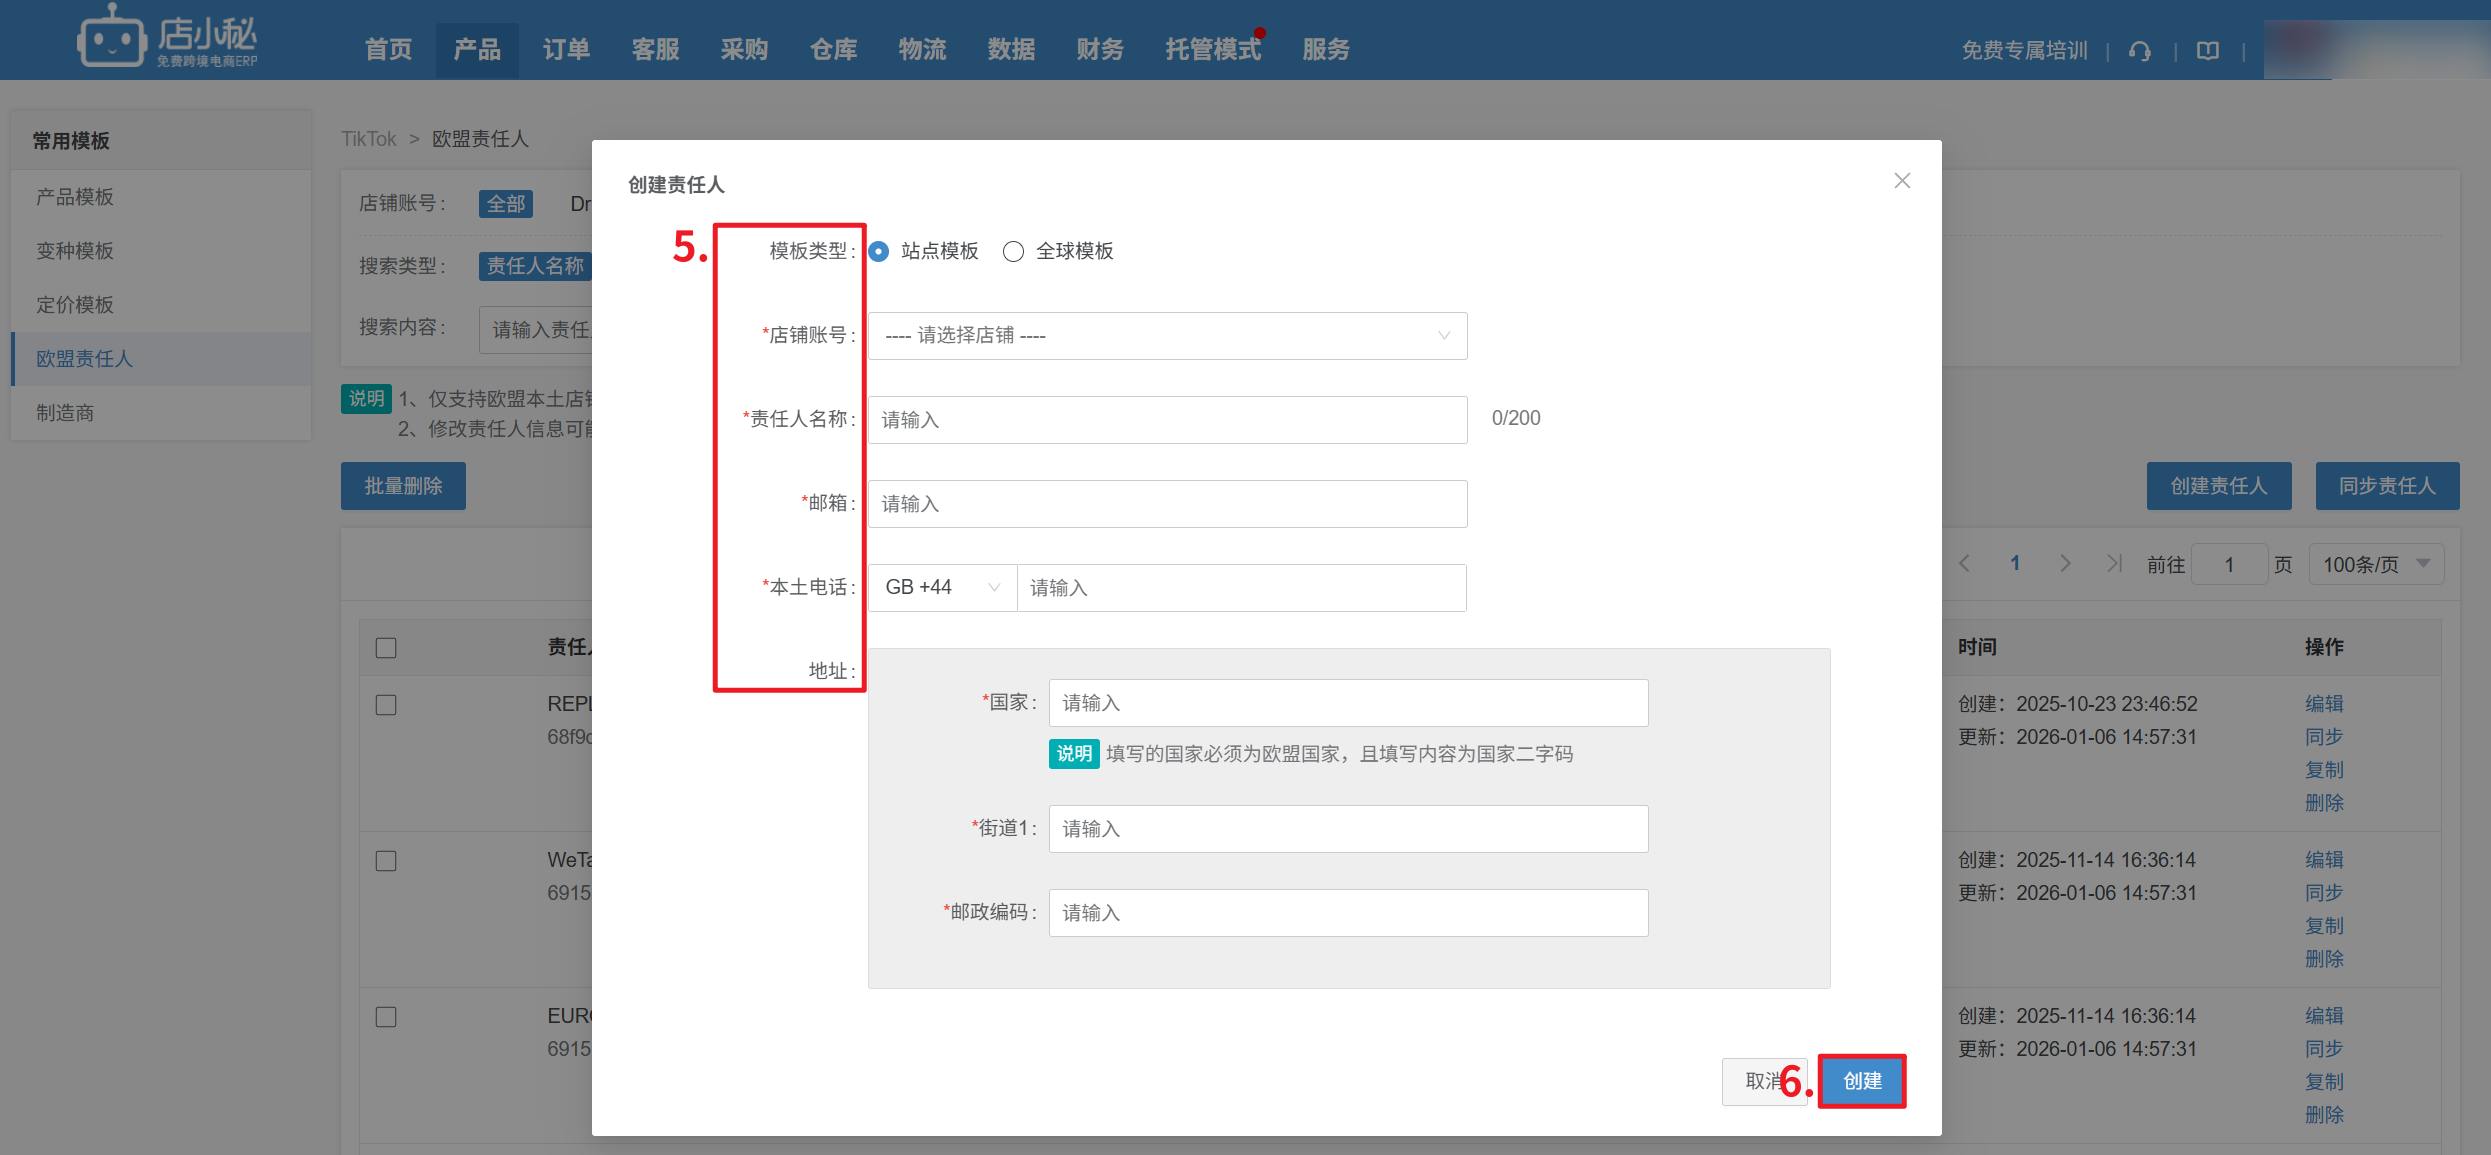Go to next page using the right arrow

tap(2065, 564)
